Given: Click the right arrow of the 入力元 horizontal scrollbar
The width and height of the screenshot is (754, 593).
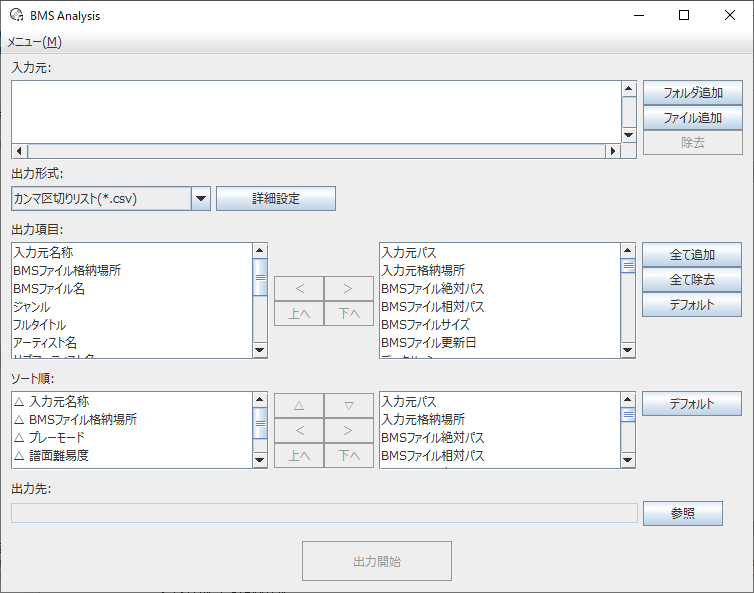Looking at the screenshot, I should 613,151.
